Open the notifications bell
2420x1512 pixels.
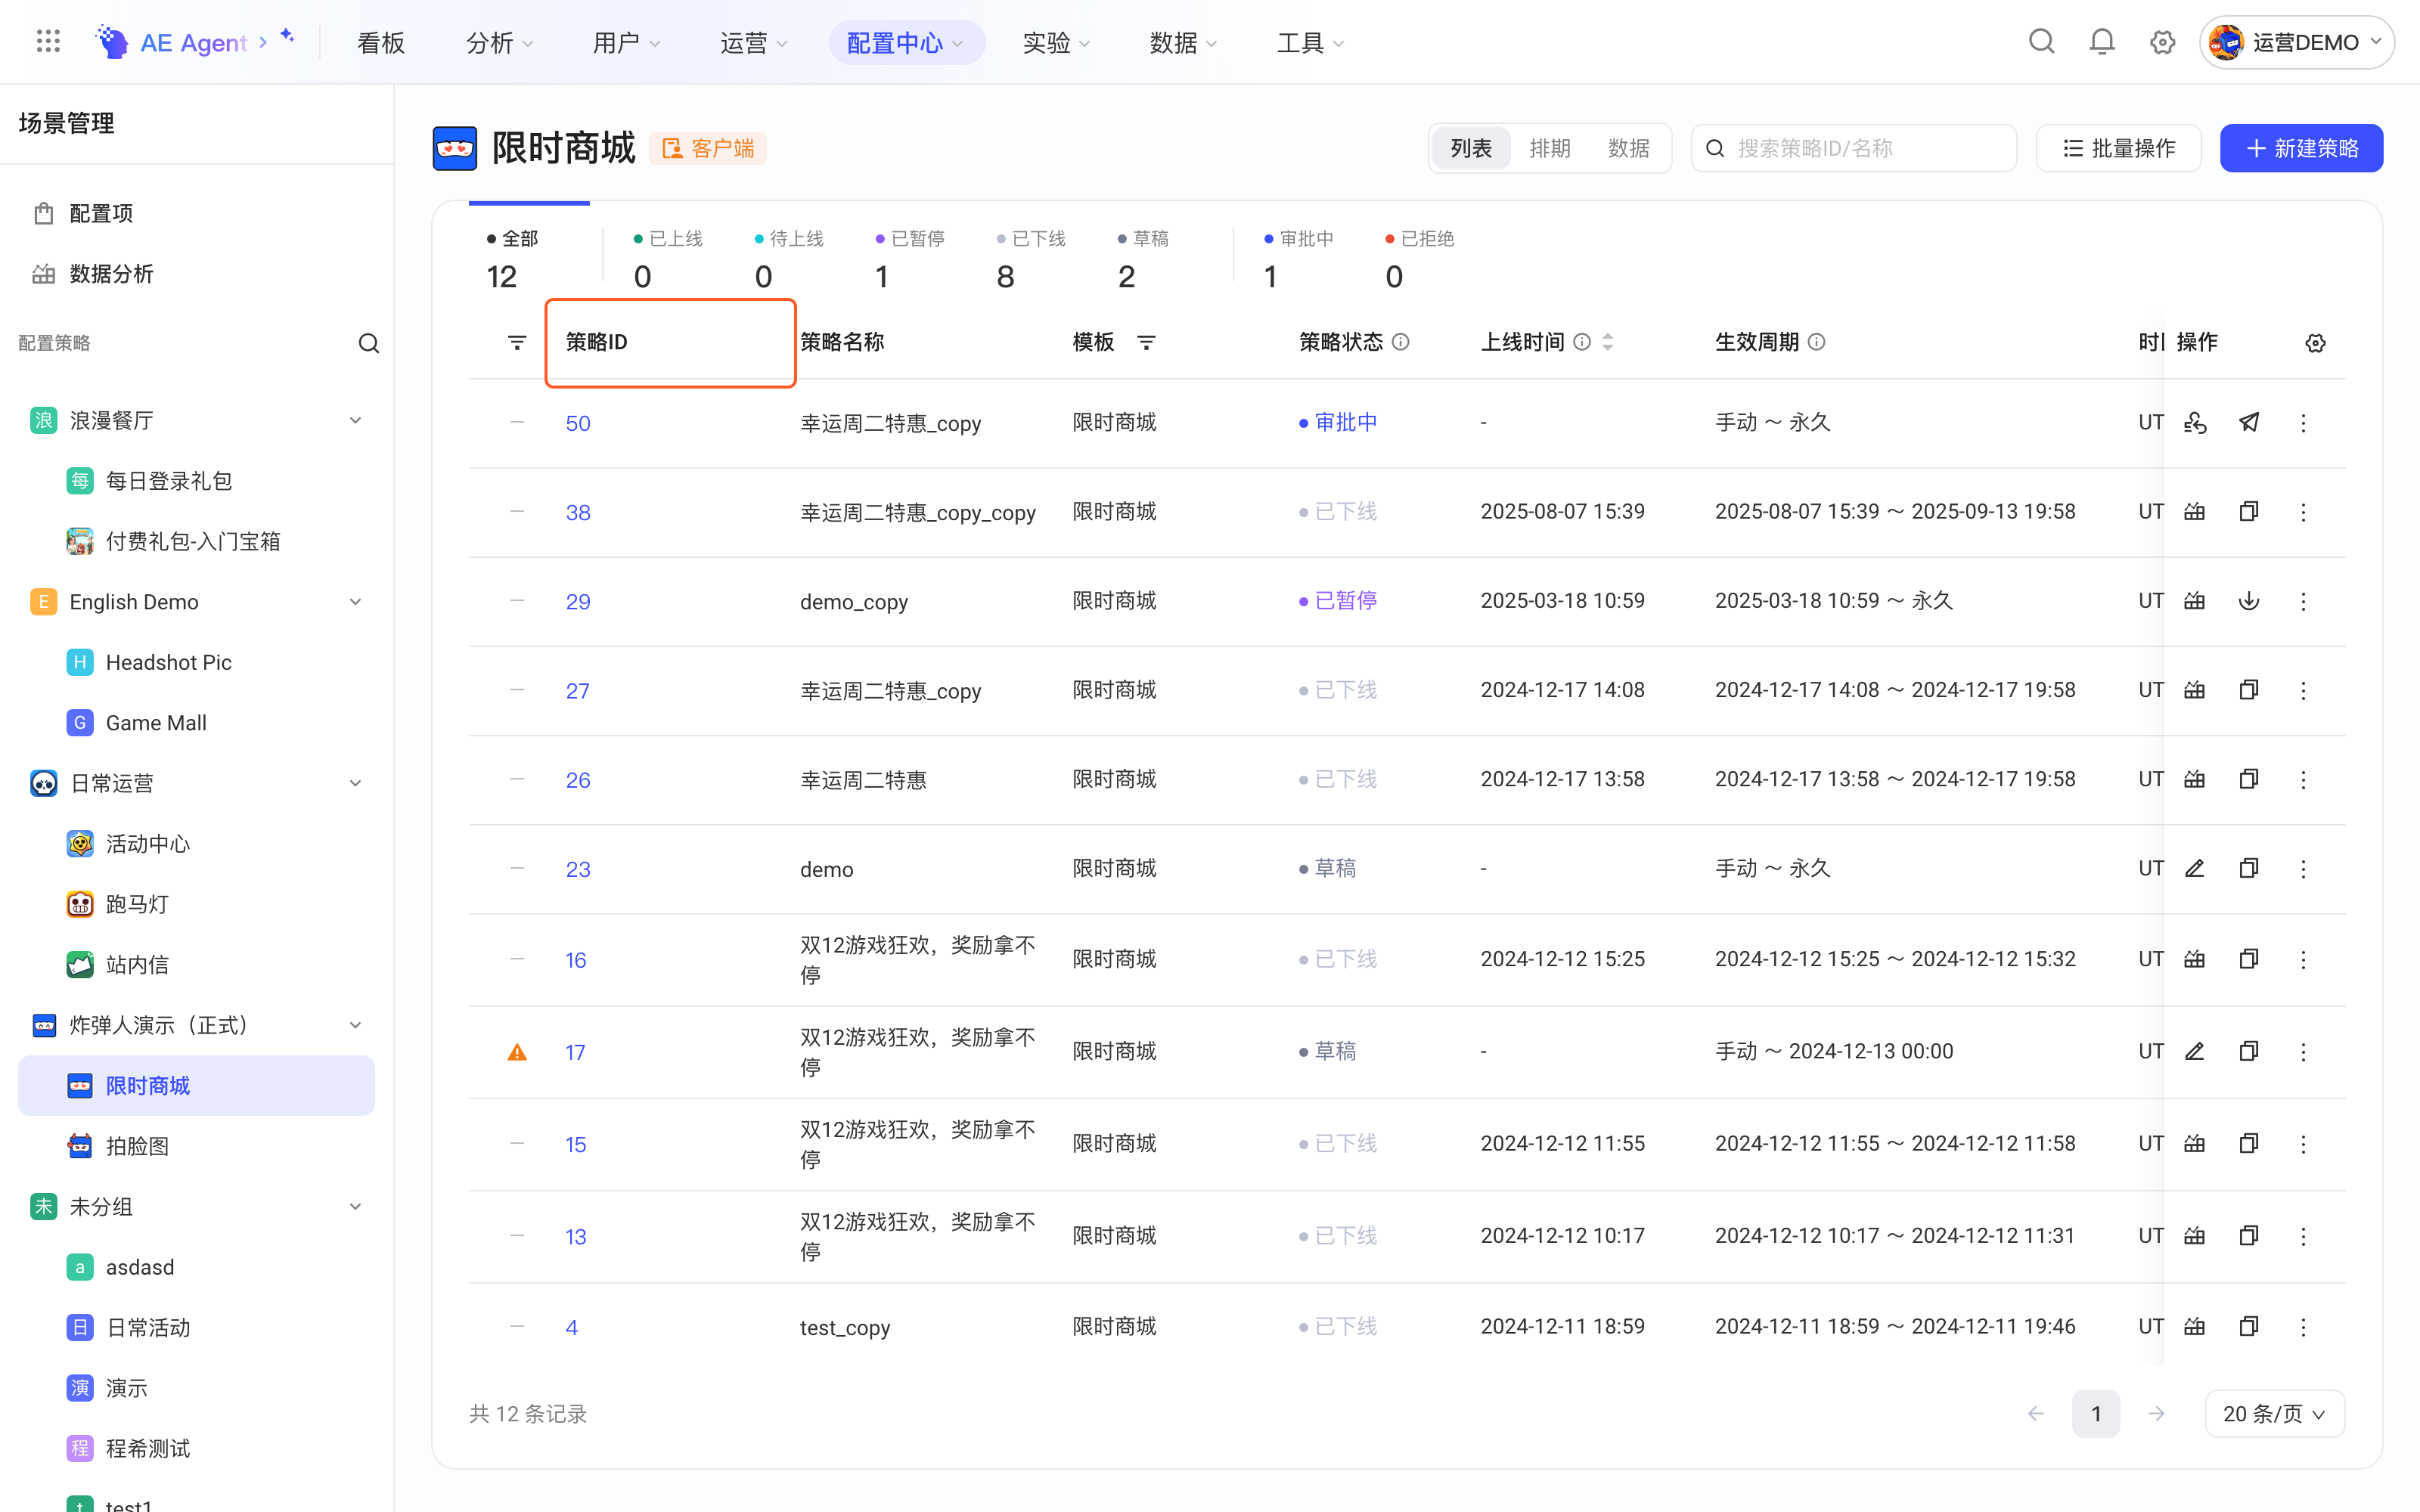(x=2102, y=42)
